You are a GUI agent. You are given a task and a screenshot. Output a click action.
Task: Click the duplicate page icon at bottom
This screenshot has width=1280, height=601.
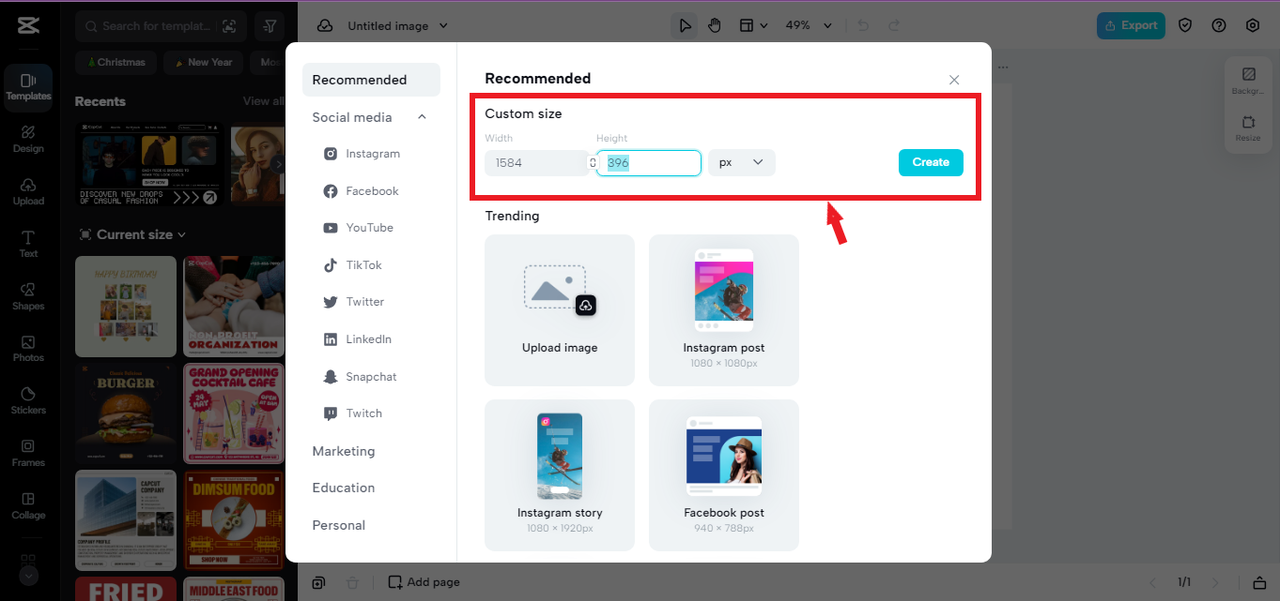(318, 582)
